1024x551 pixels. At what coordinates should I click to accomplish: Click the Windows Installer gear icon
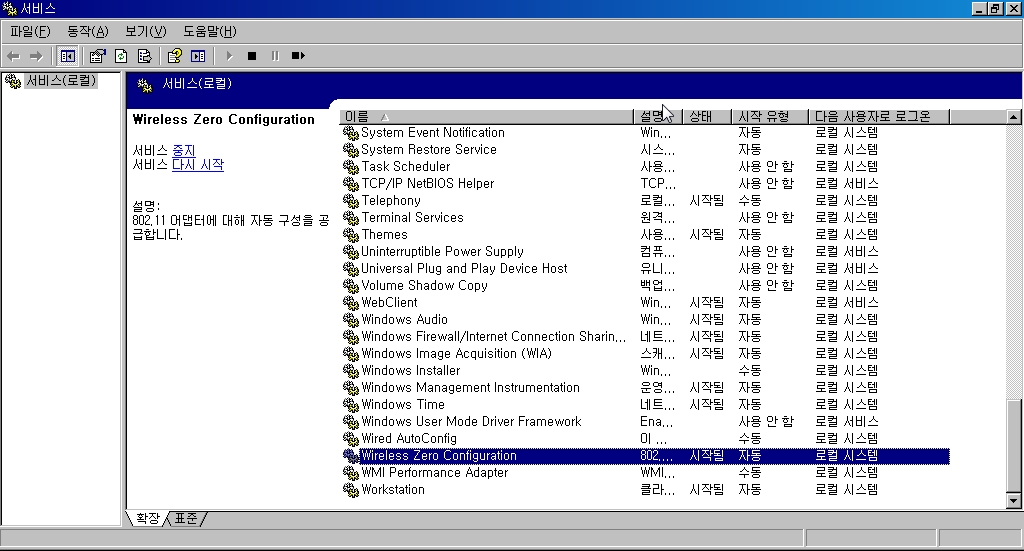[351, 370]
